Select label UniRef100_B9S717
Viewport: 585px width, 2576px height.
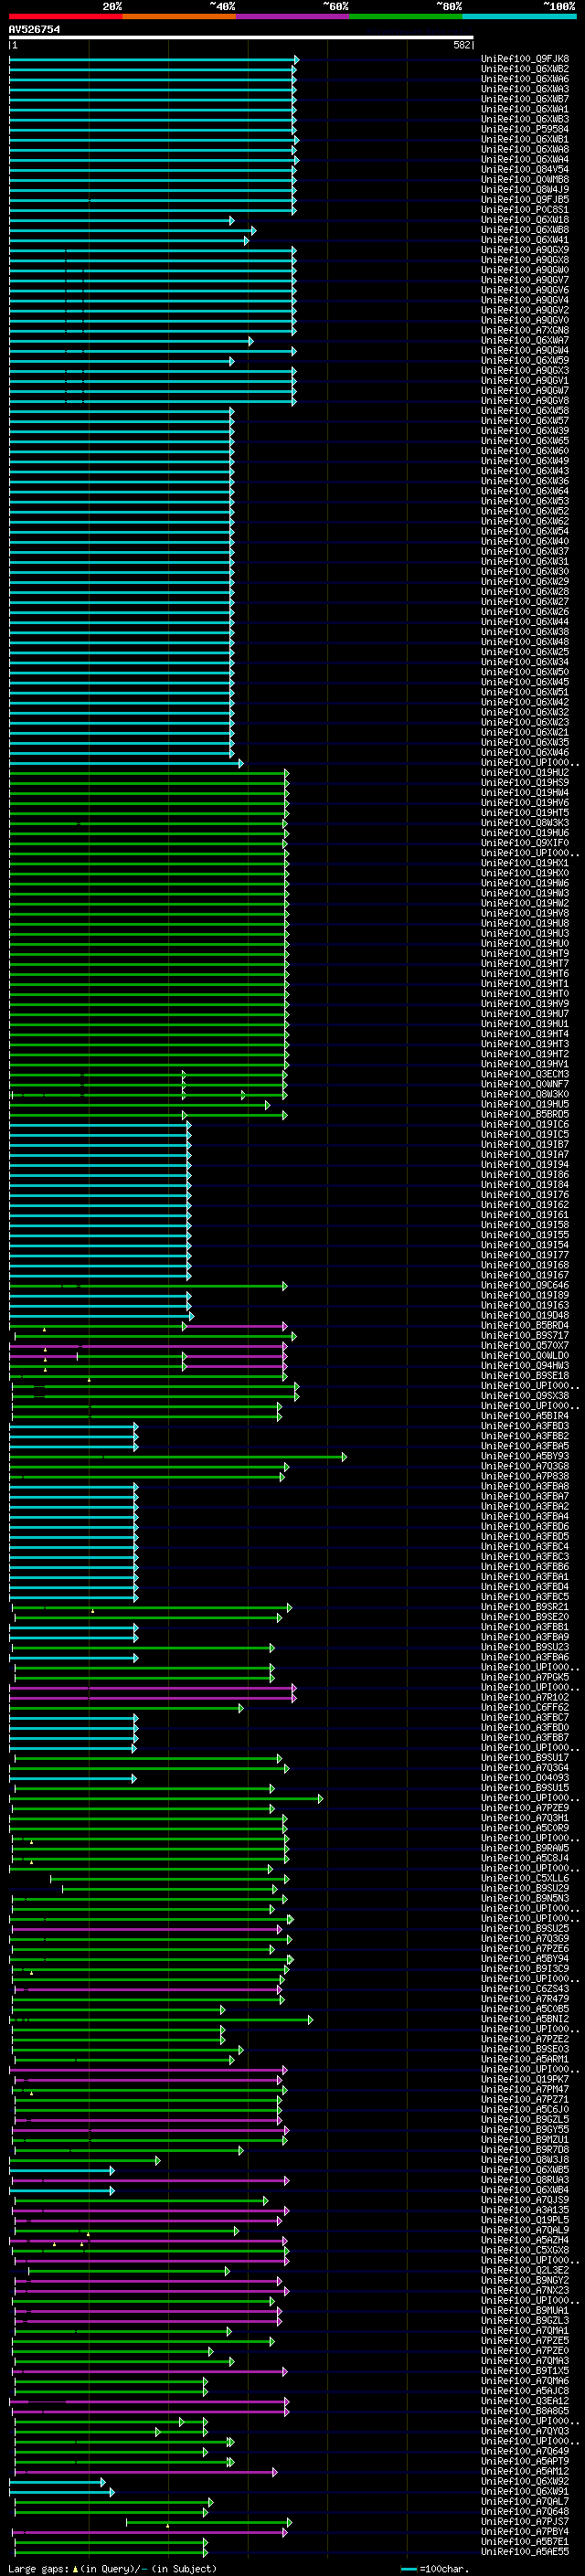[x=525, y=1335]
